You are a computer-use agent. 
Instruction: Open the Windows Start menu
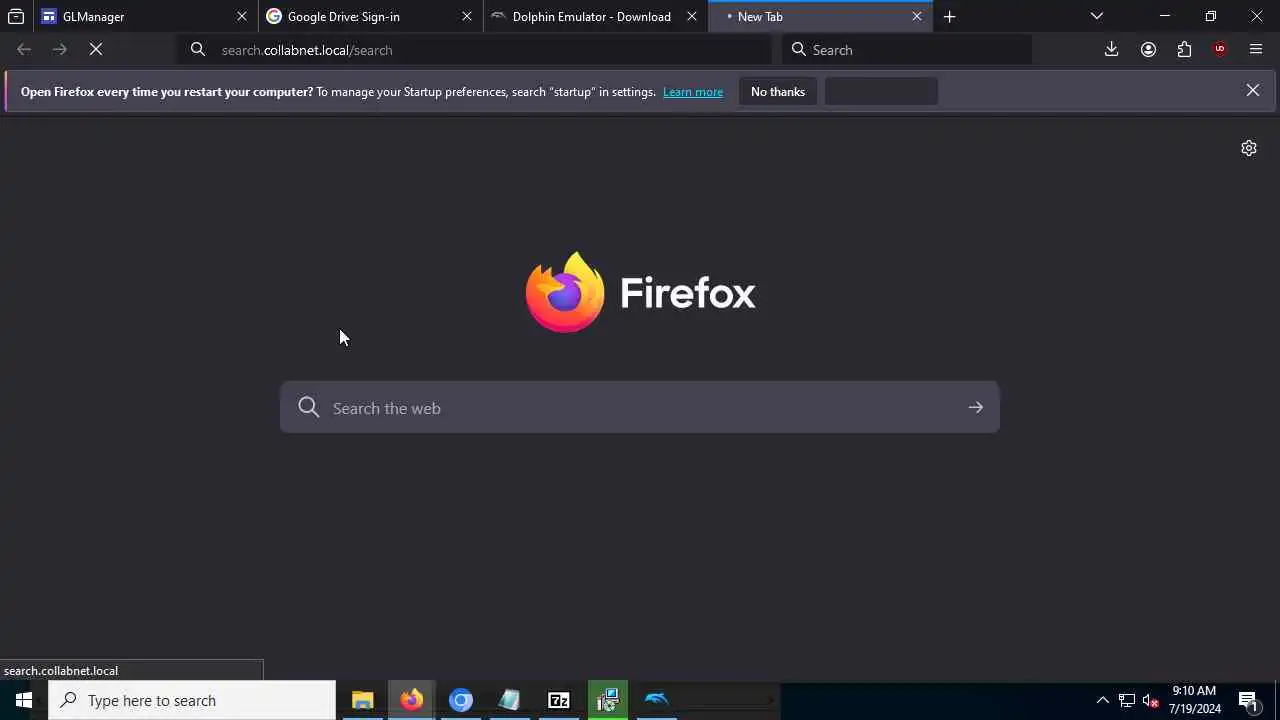click(x=24, y=700)
